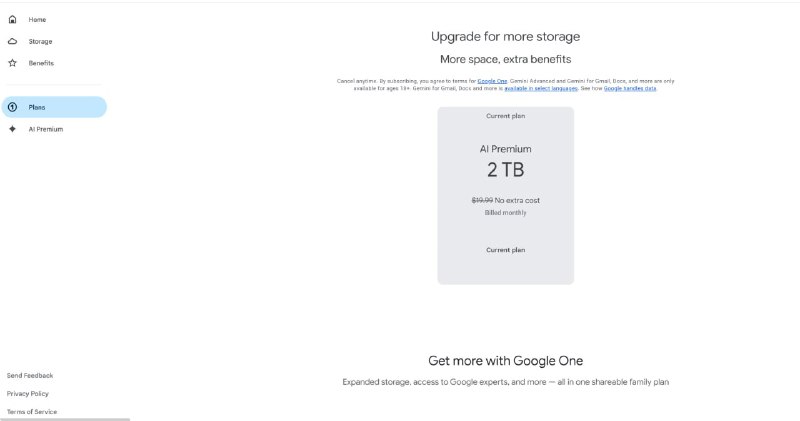
Task: Open the Terms of Service link
Action: click(32, 411)
